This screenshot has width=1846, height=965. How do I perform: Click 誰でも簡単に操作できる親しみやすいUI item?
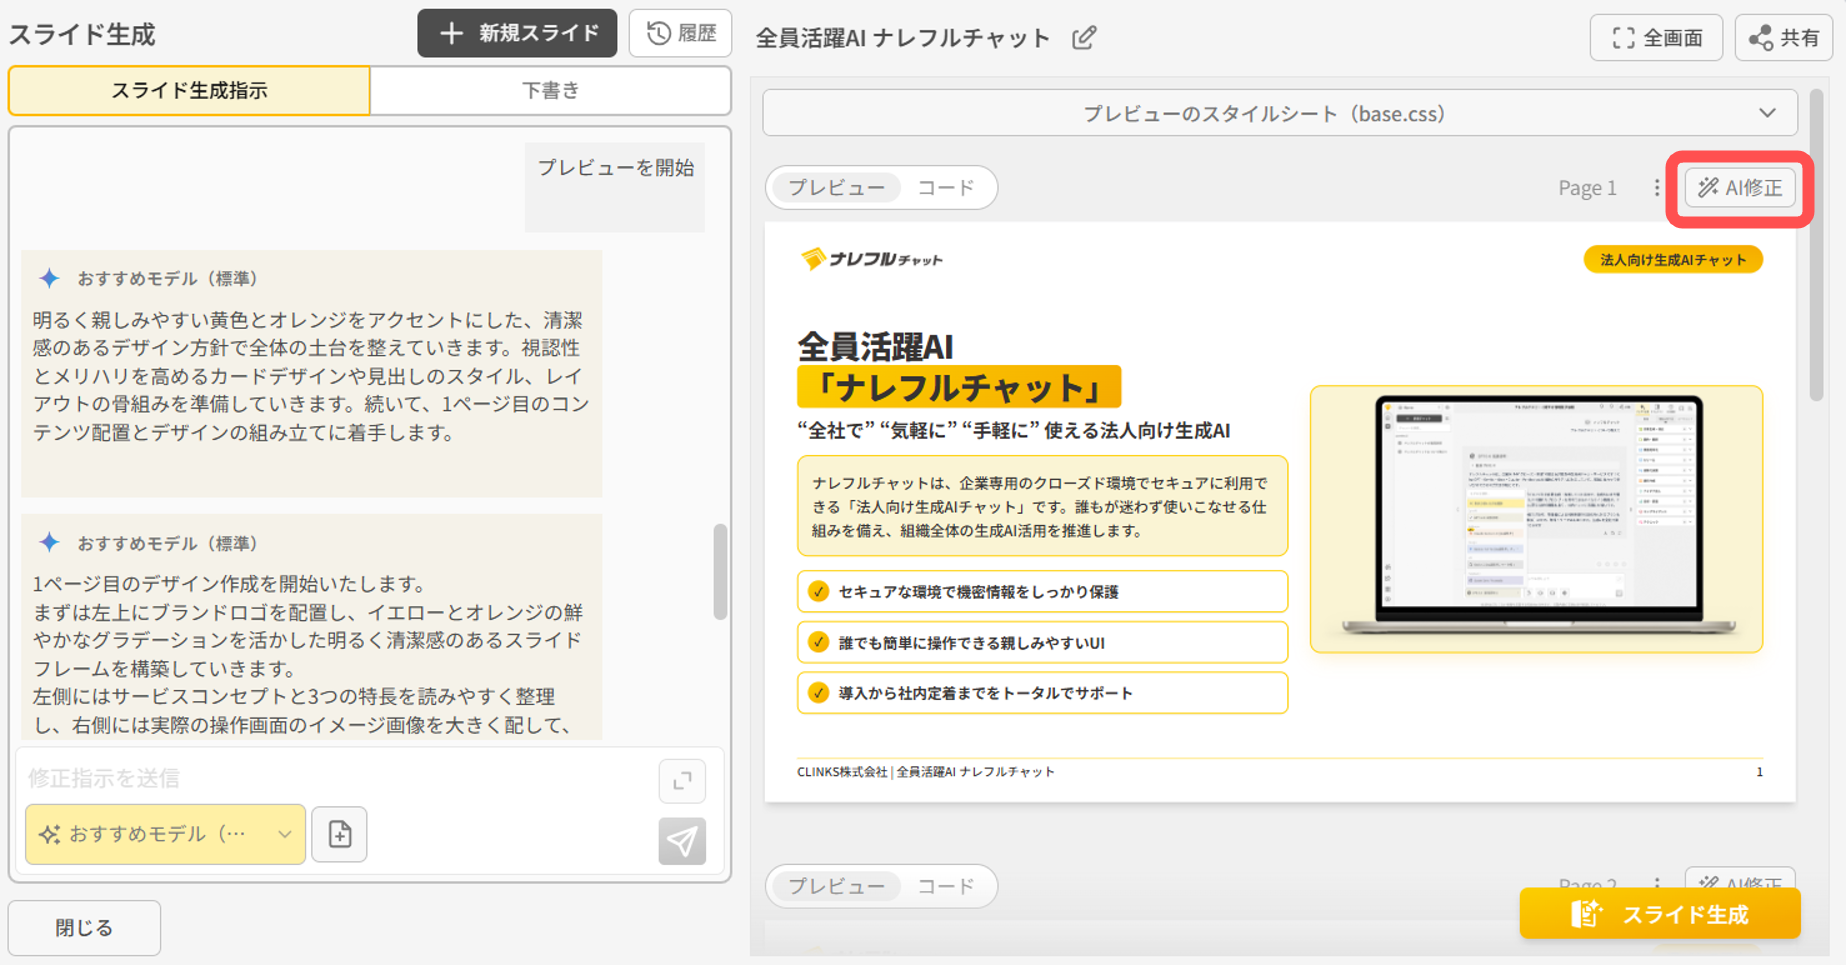click(1042, 642)
